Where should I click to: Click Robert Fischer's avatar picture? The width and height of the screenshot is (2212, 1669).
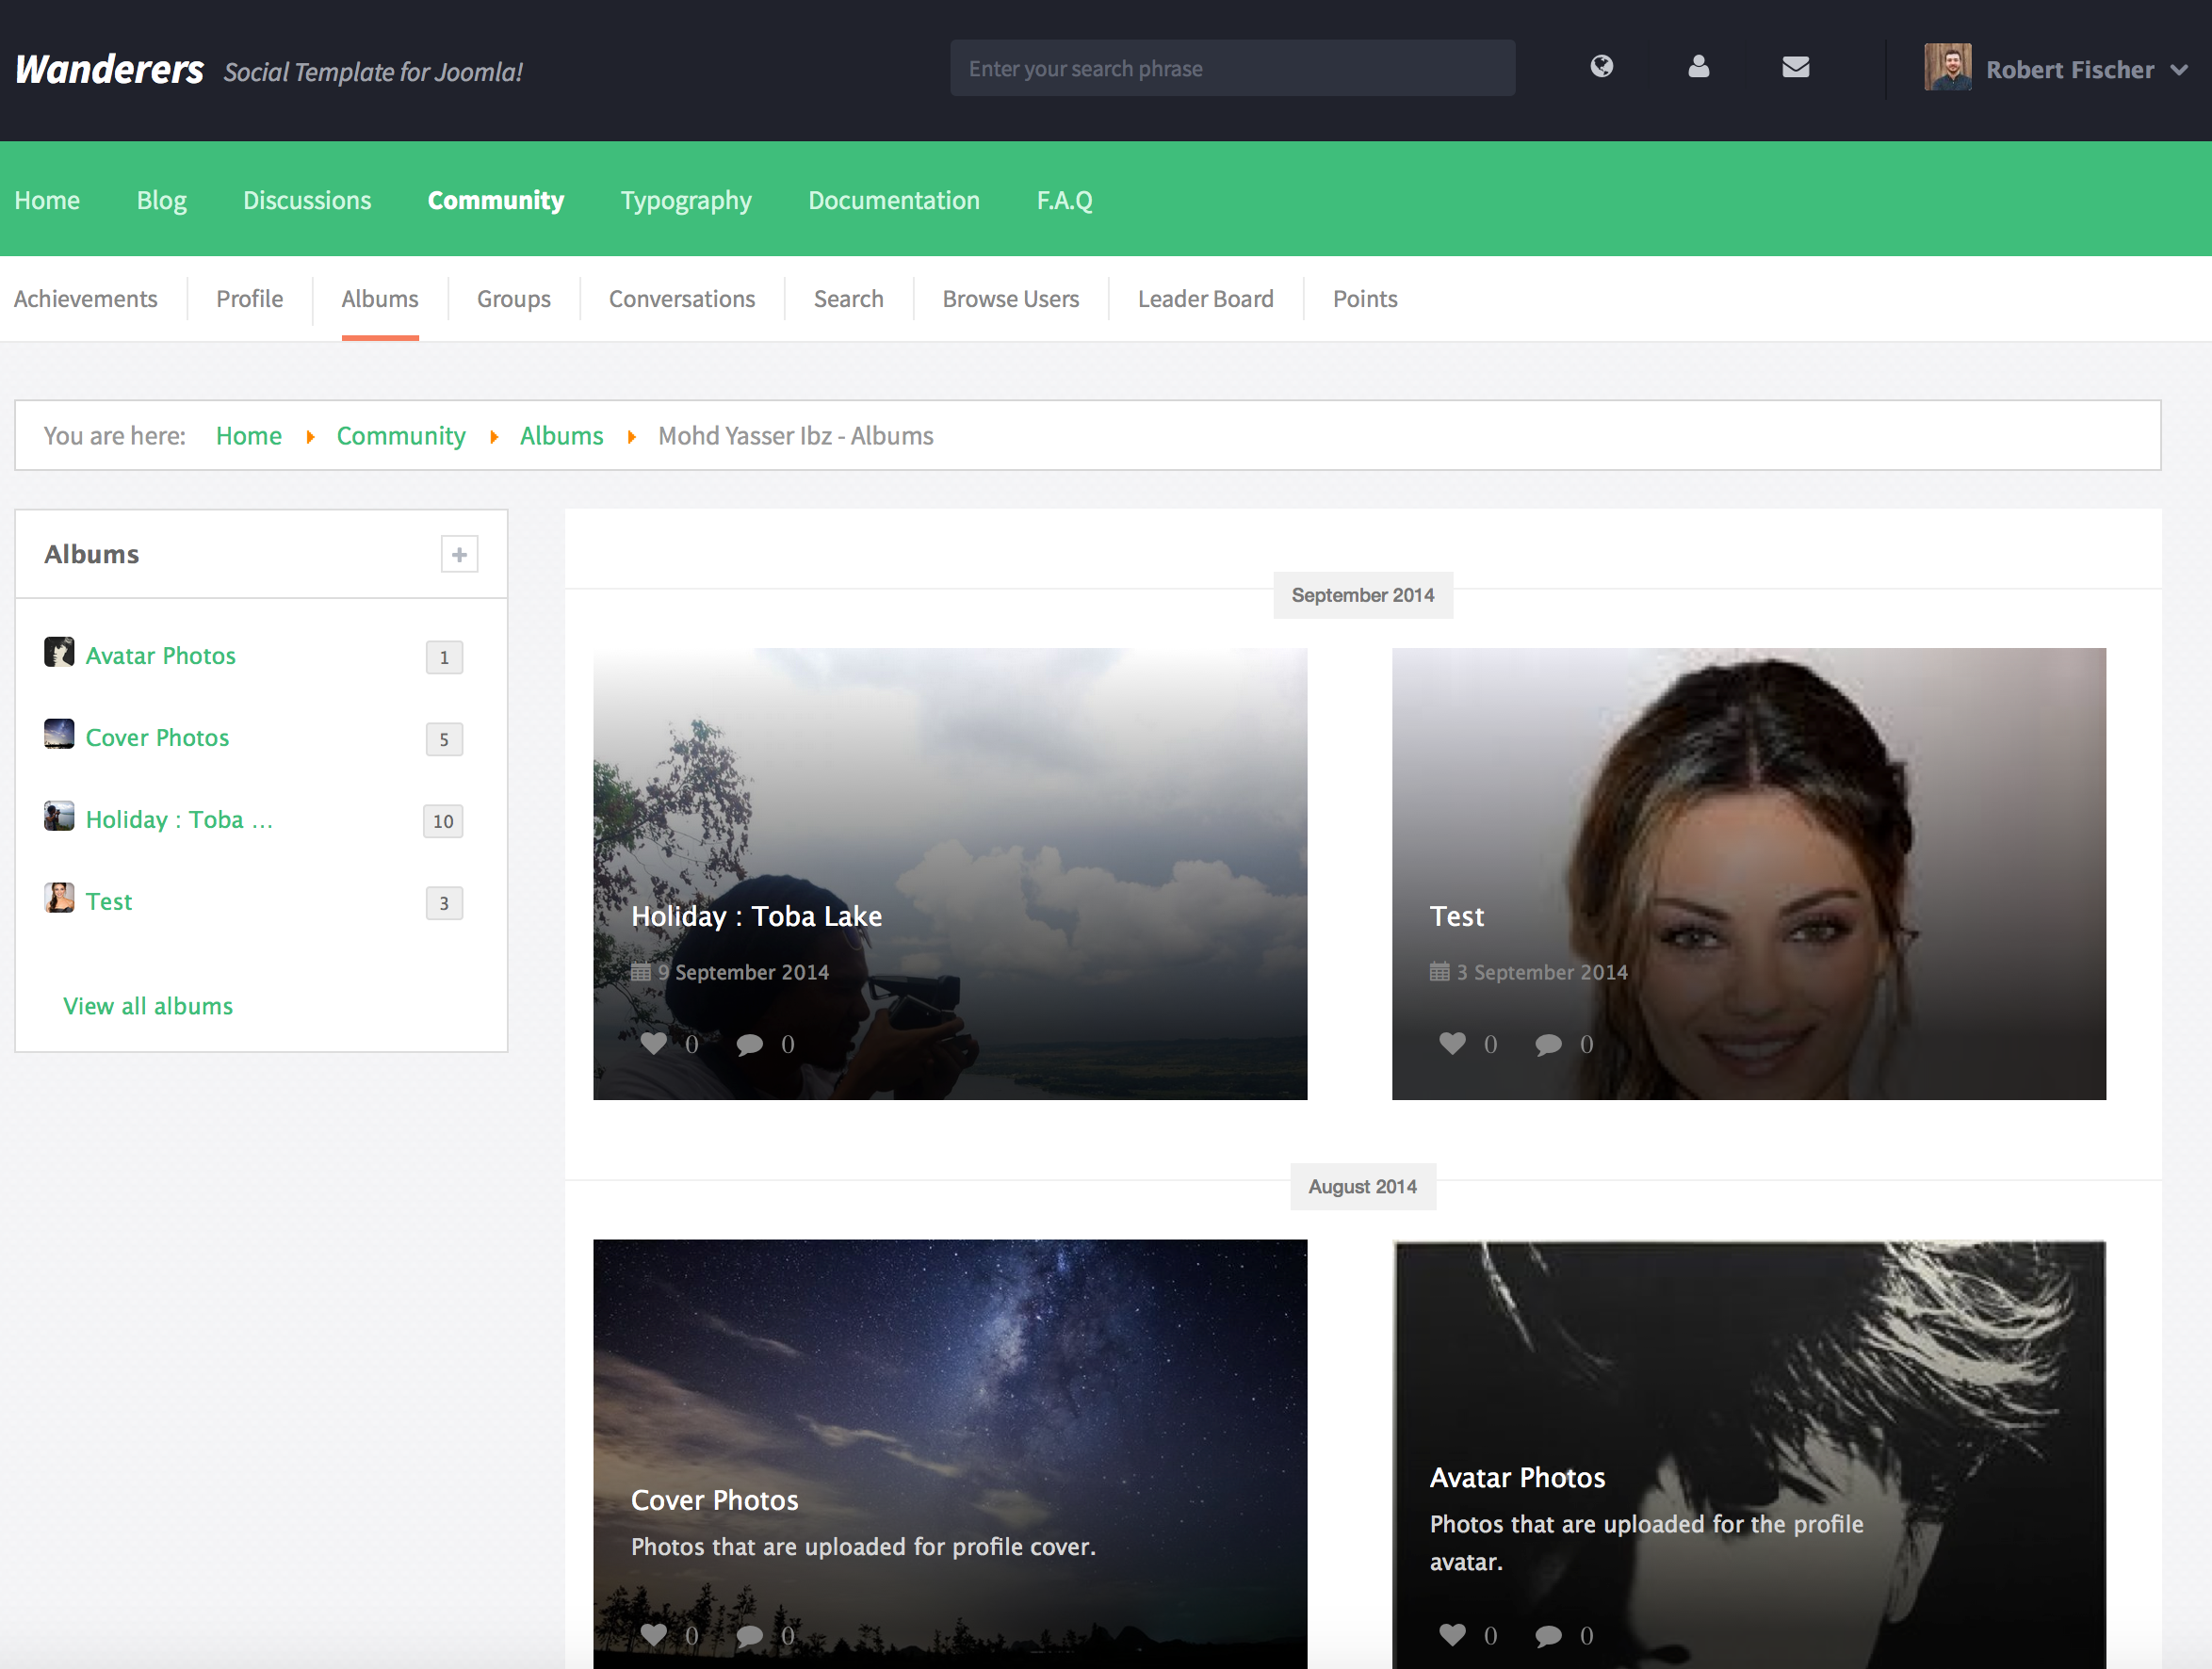[1947, 68]
